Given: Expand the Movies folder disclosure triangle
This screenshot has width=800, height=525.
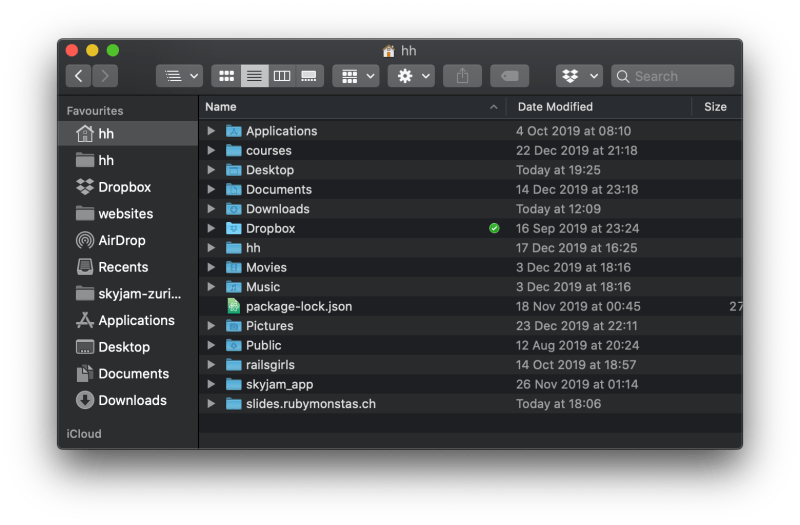Looking at the screenshot, I should click(x=211, y=267).
